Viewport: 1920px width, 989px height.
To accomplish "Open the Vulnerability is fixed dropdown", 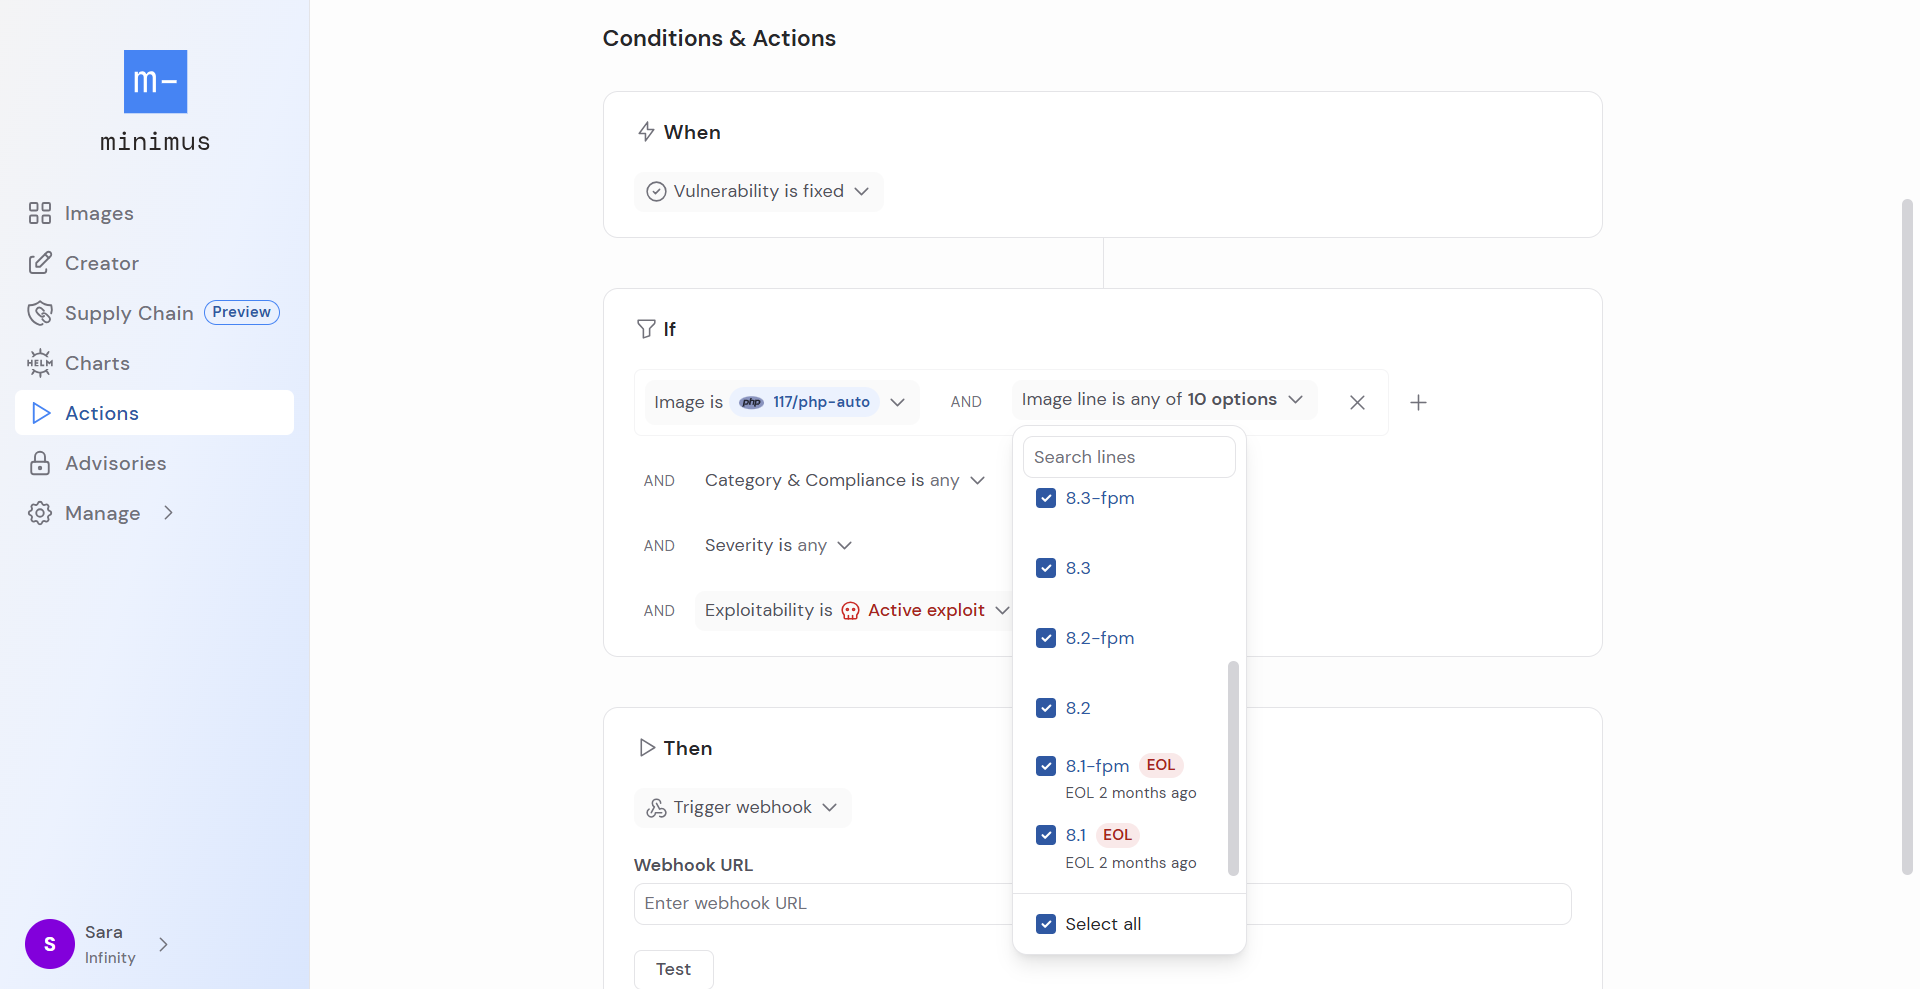I will pos(758,191).
